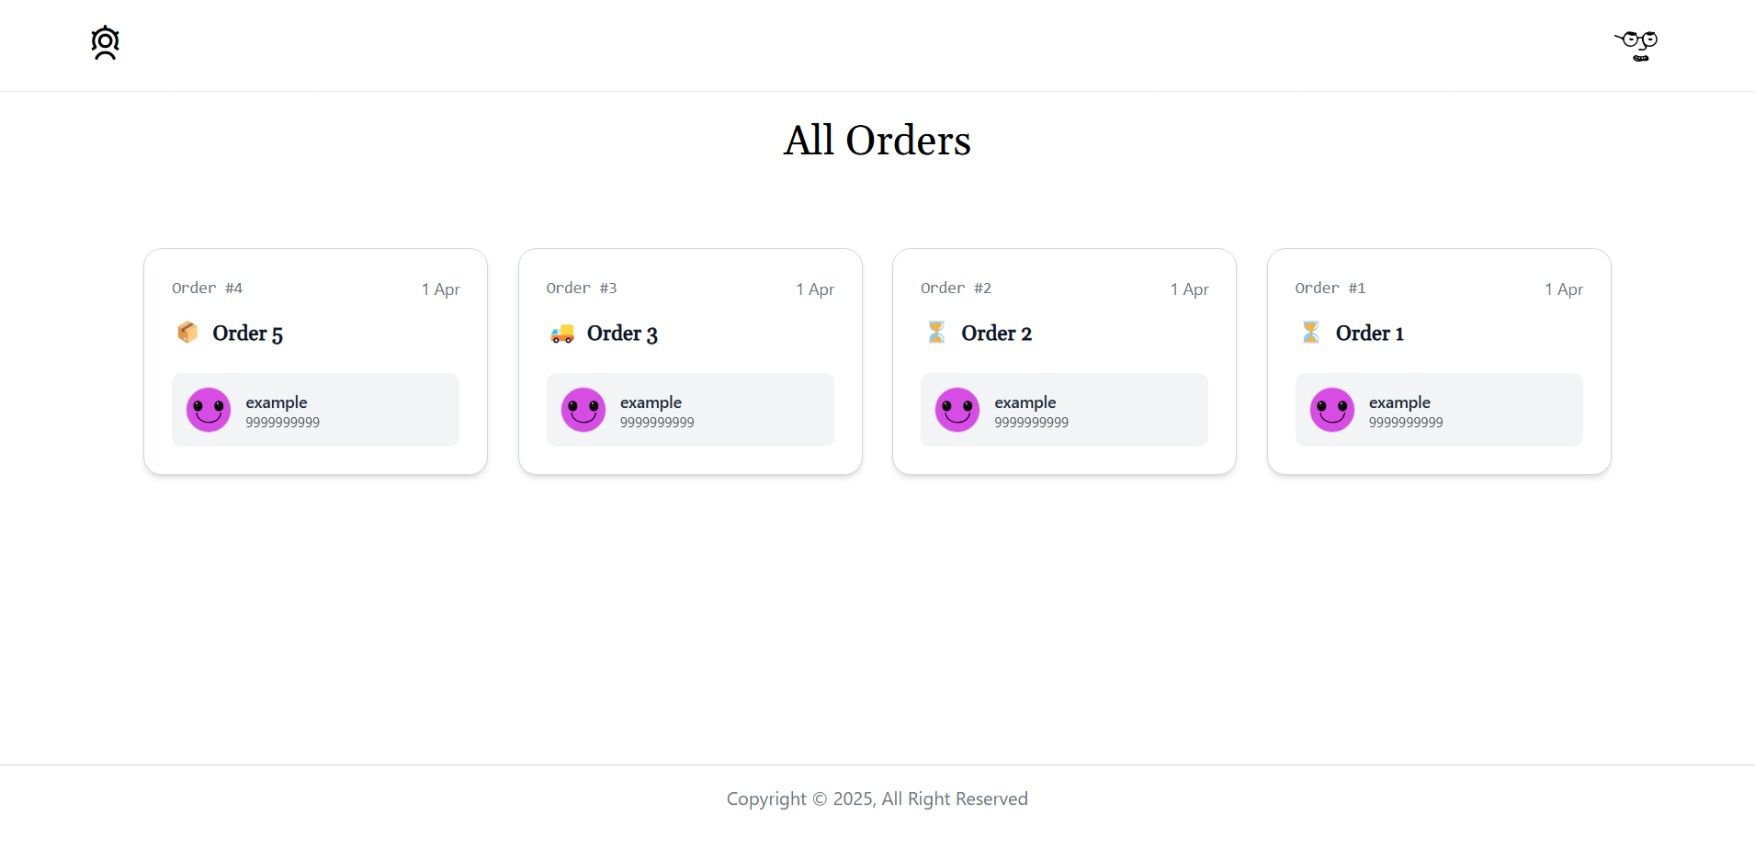Click the All Orders page heading
This screenshot has width=1755, height=848.
[x=877, y=140]
